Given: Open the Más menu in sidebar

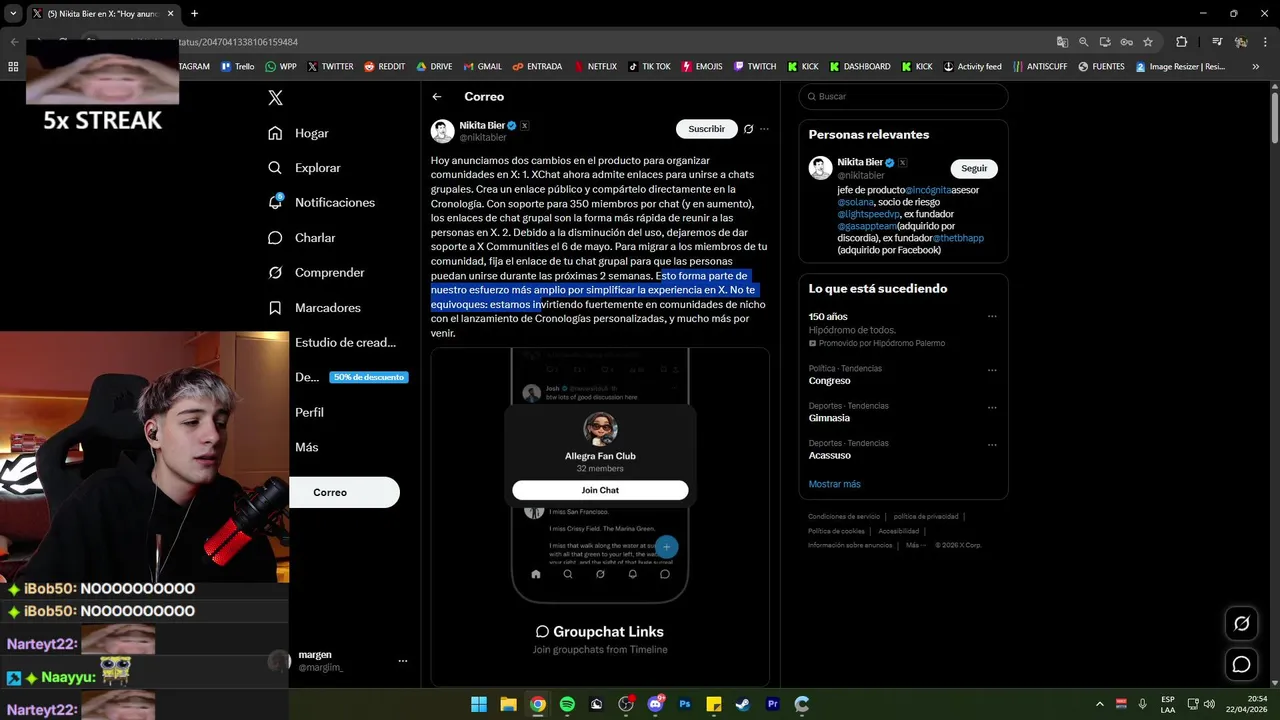Looking at the screenshot, I should click(x=306, y=447).
